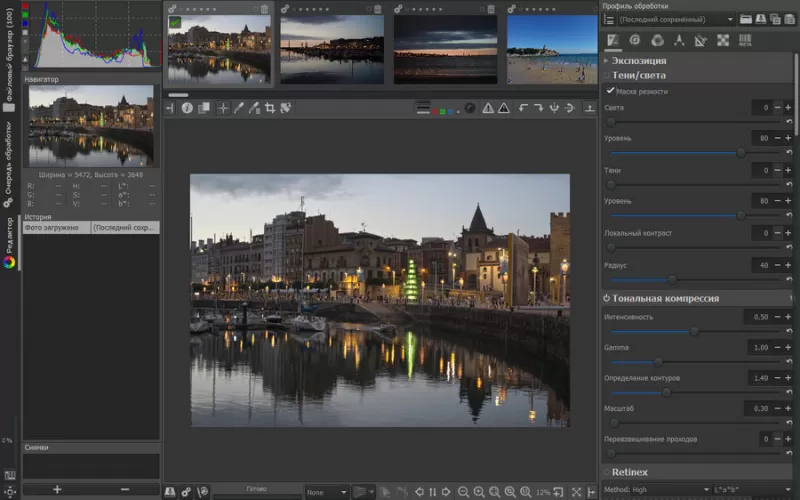The height and width of the screenshot is (500, 800).
Task: Rotate the image left
Action: (x=522, y=108)
